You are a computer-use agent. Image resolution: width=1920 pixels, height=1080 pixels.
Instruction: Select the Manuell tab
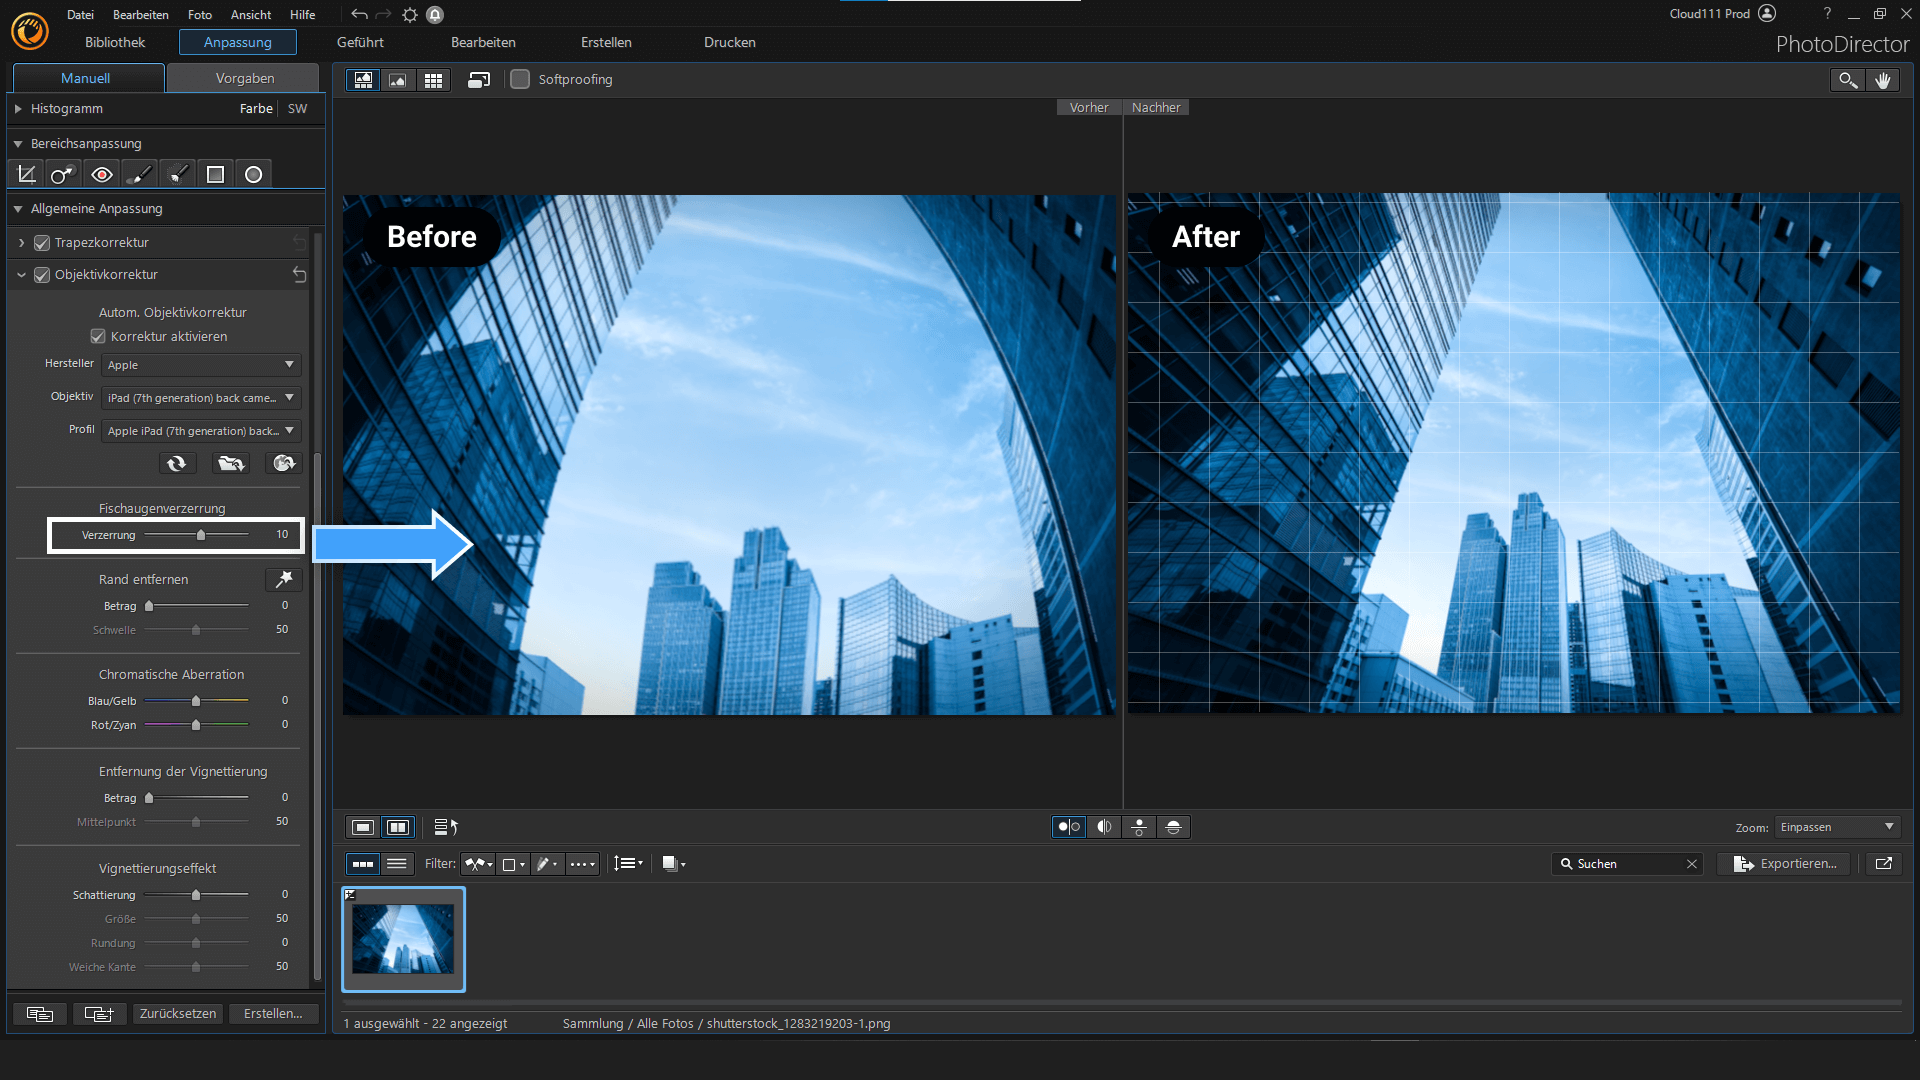pos(84,76)
